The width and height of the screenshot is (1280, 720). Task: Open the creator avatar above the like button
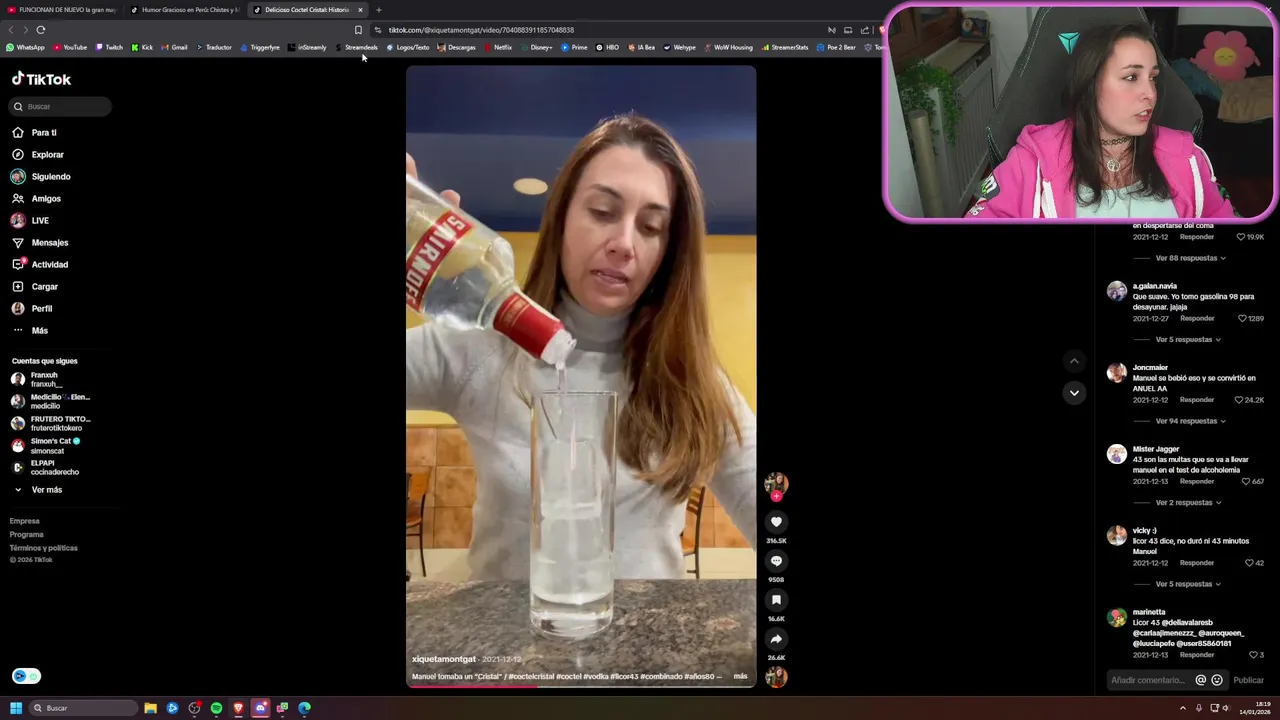(776, 484)
